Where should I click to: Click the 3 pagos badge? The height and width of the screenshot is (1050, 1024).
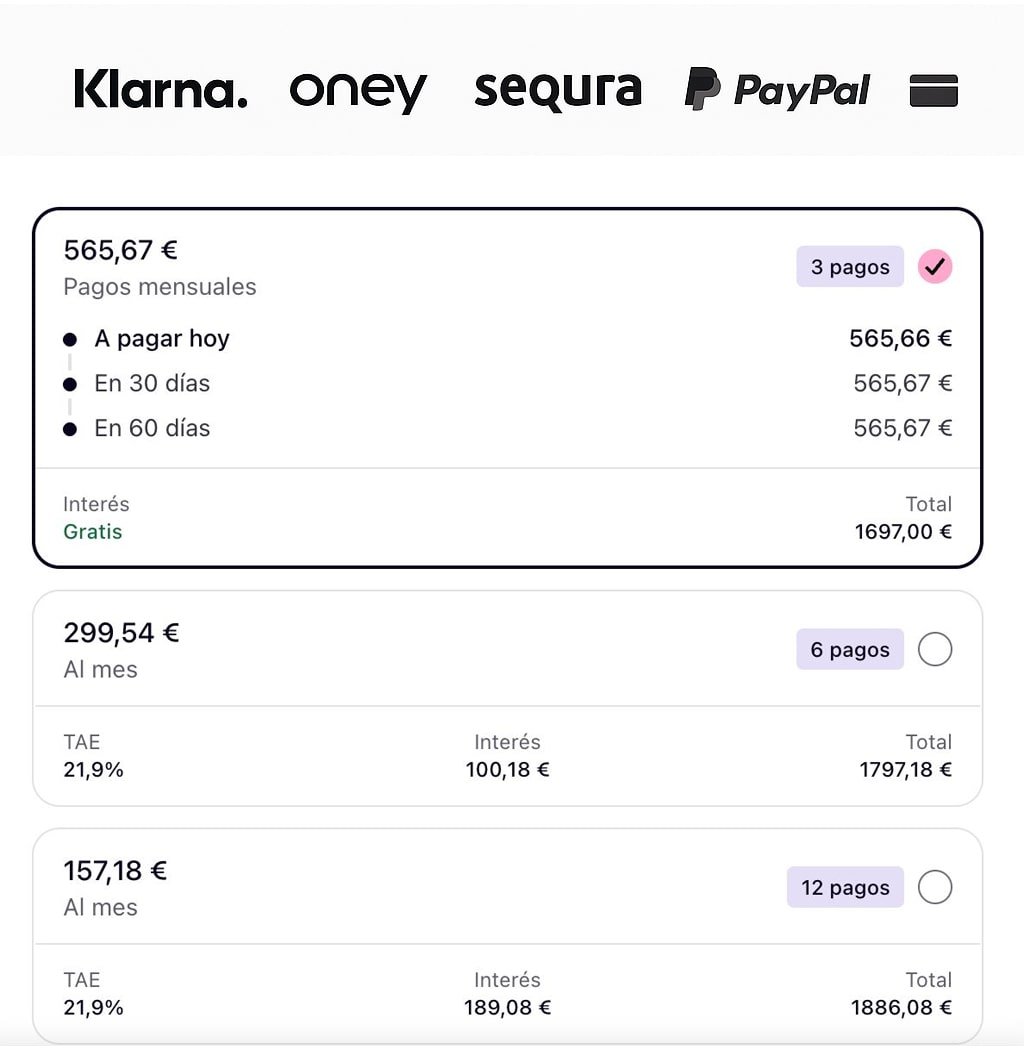click(x=850, y=267)
